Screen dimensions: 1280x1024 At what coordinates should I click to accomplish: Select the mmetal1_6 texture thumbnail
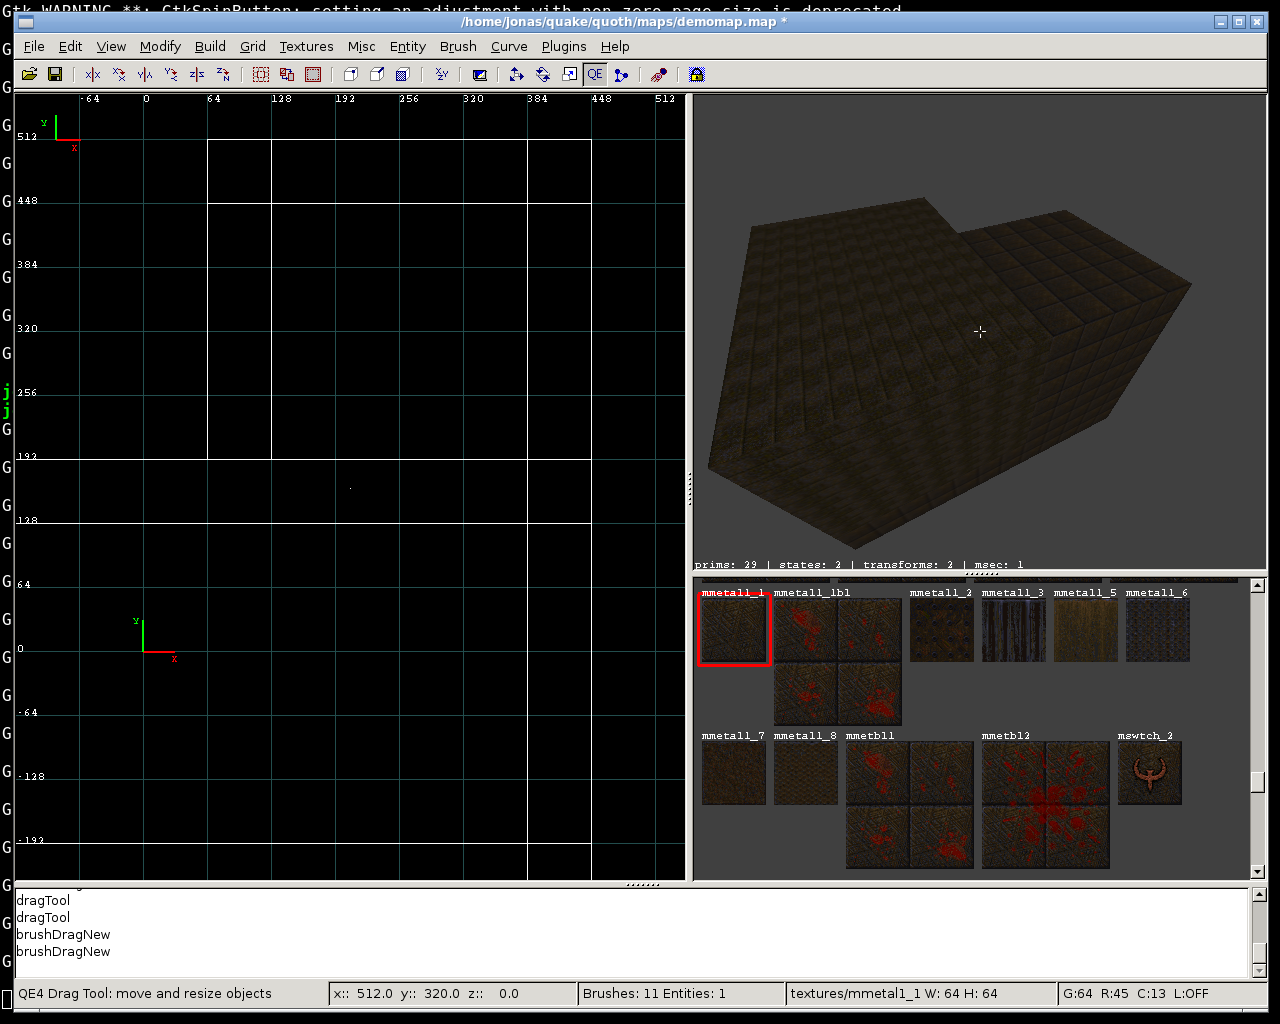1158,630
